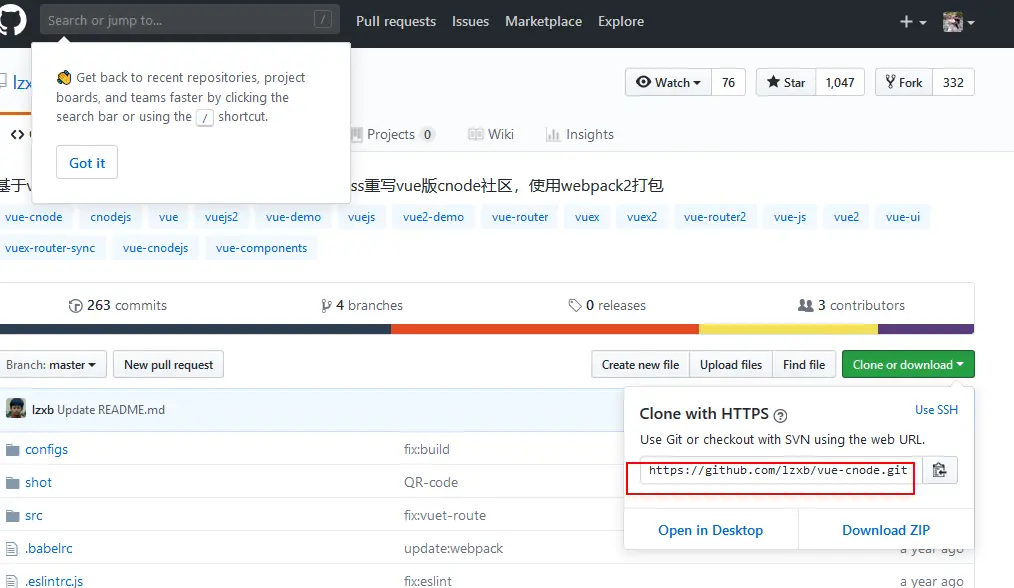Click Open in Desktop
This screenshot has width=1014, height=588.
tap(711, 530)
